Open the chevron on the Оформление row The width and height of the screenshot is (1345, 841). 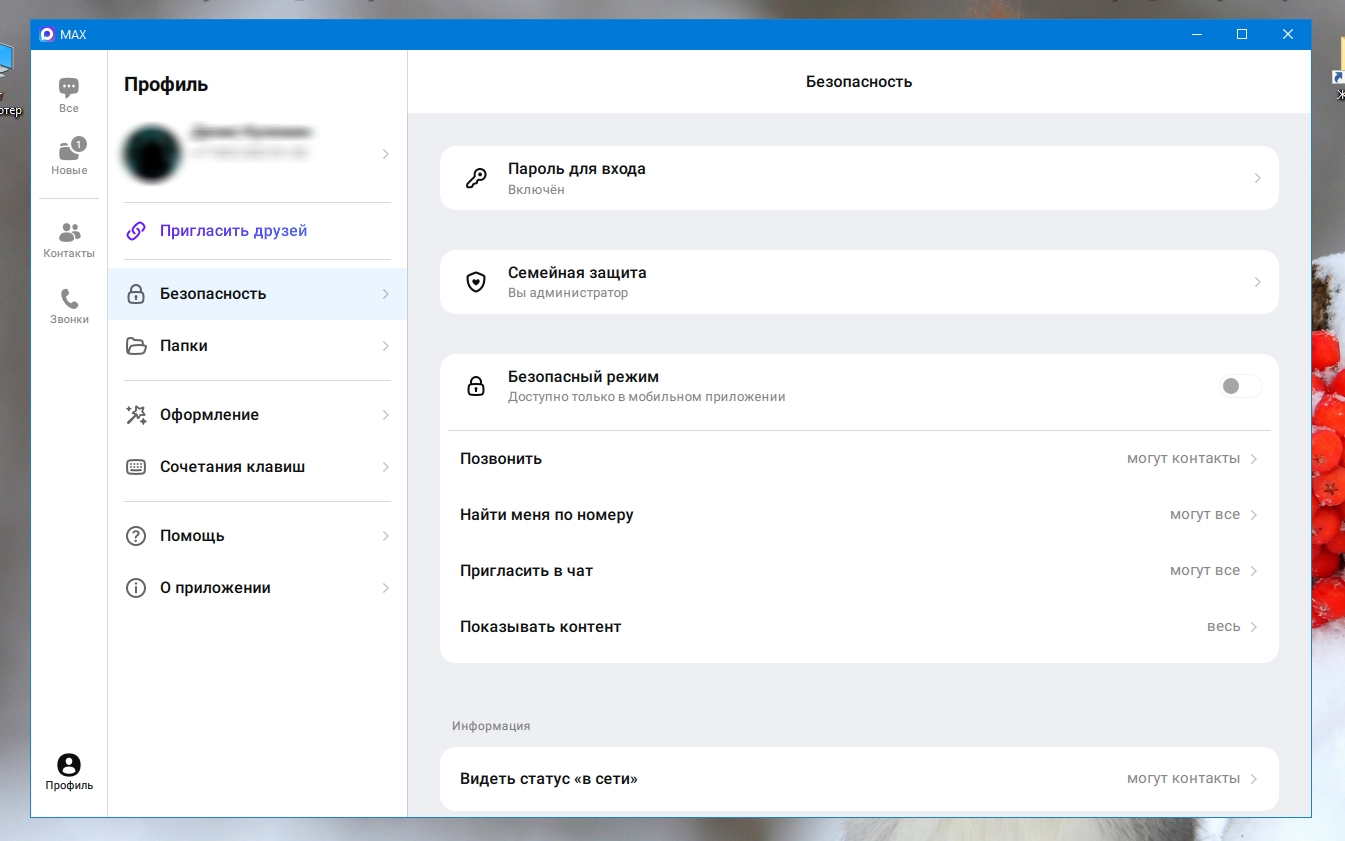386,415
